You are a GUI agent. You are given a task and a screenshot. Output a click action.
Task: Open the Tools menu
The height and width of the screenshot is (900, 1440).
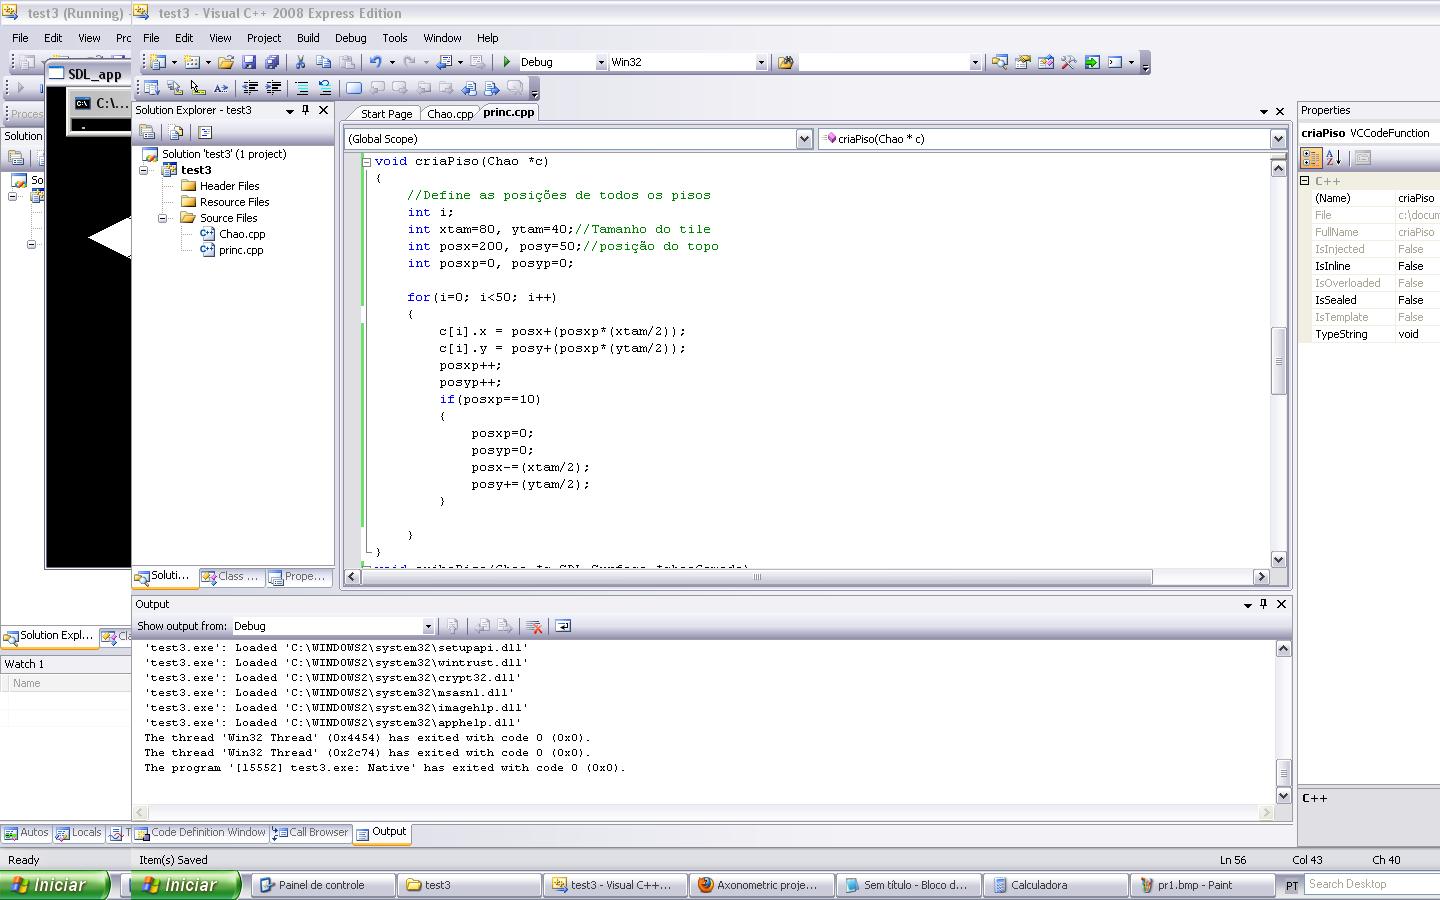395,38
